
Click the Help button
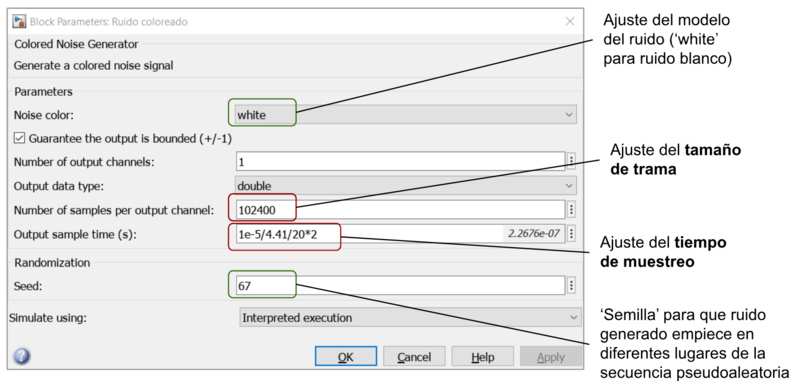coord(482,356)
